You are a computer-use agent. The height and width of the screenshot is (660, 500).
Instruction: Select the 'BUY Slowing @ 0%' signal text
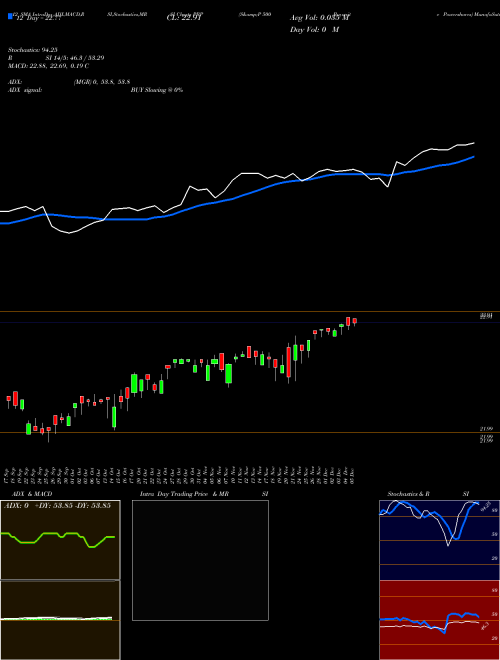[x=157, y=90]
